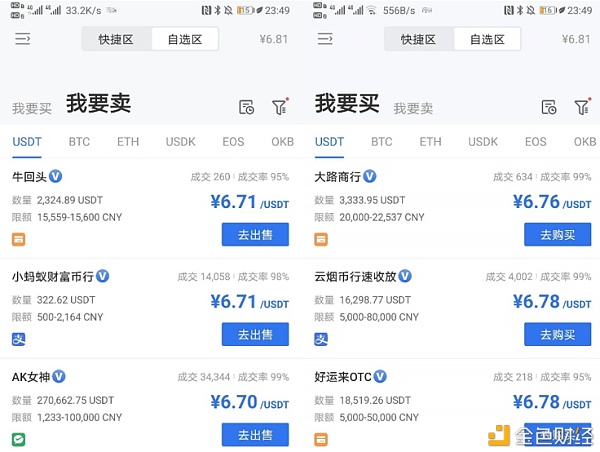
Task: Select 我要卖 heading on left screen
Action: click(x=99, y=103)
